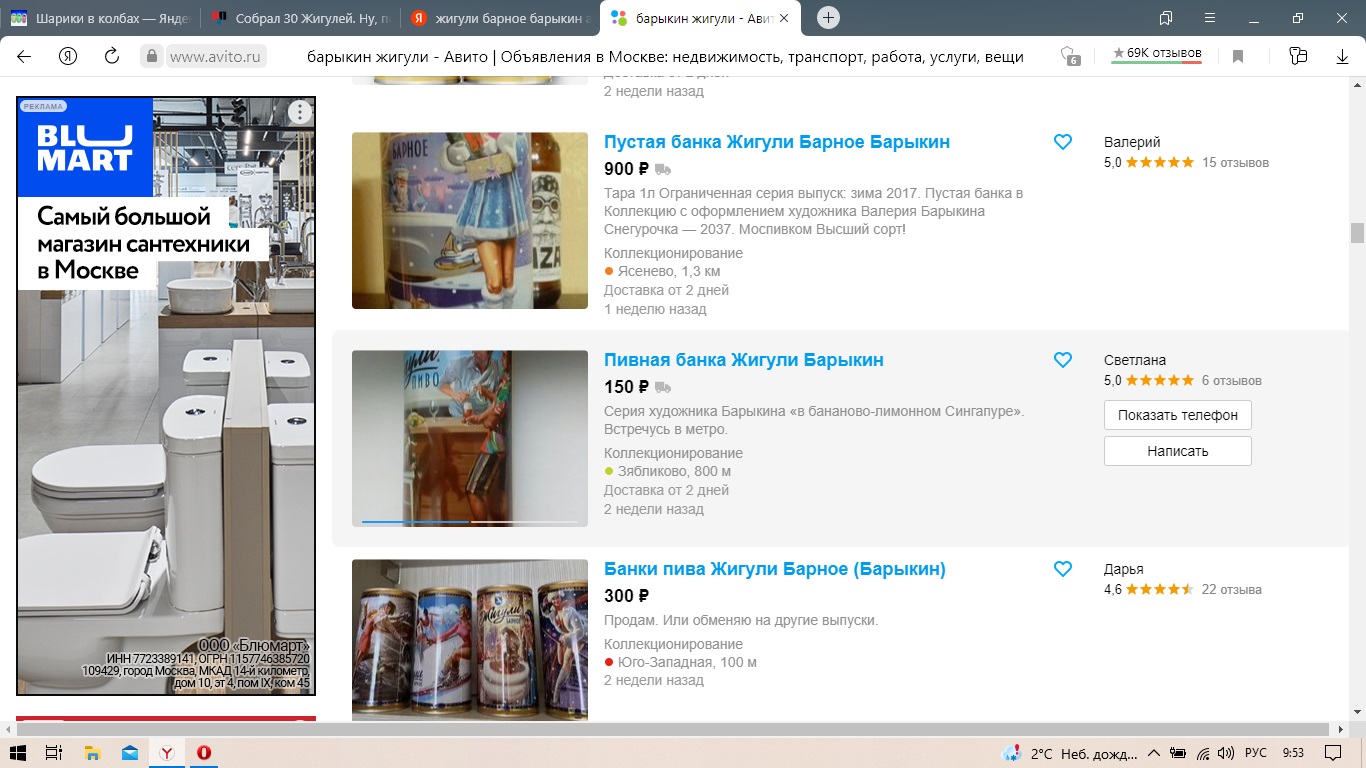The image size is (1366, 768).
Task: Open the three-dot menu on the Blu Mart ad
Action: 300,112
